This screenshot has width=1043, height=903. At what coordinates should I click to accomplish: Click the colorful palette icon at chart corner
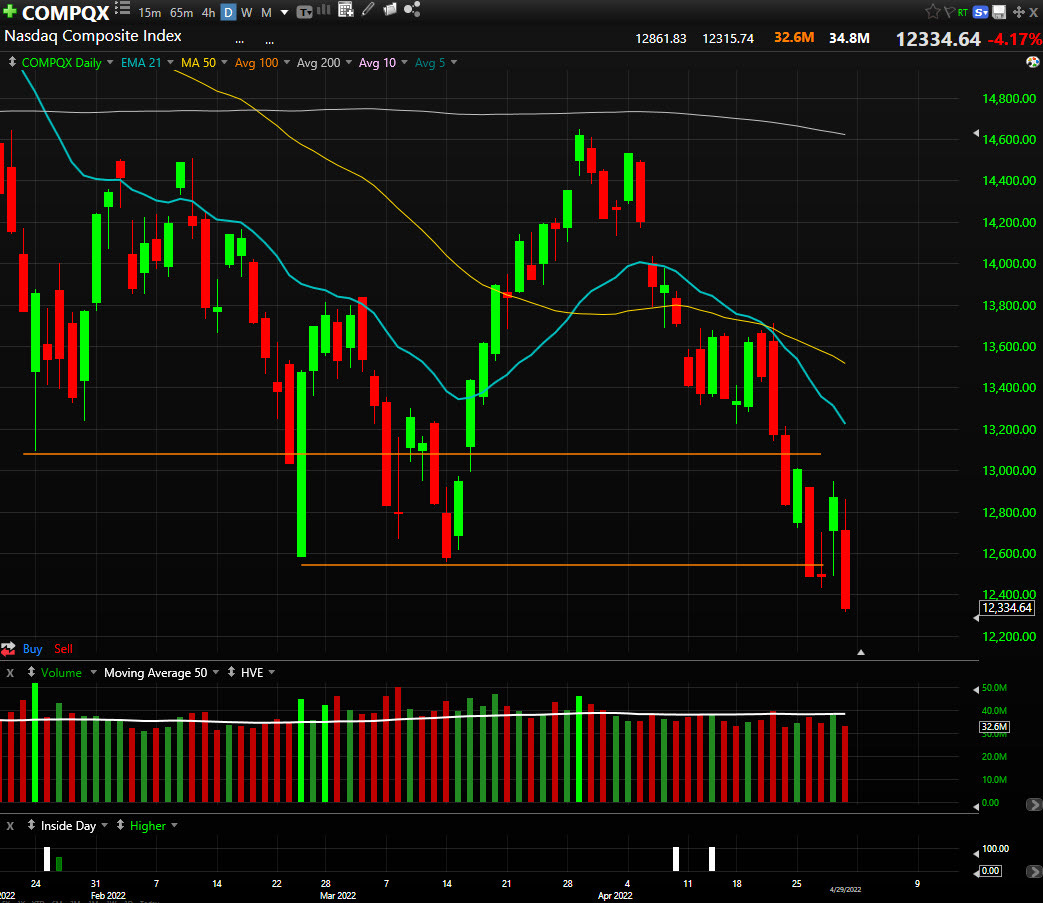coord(1032,62)
